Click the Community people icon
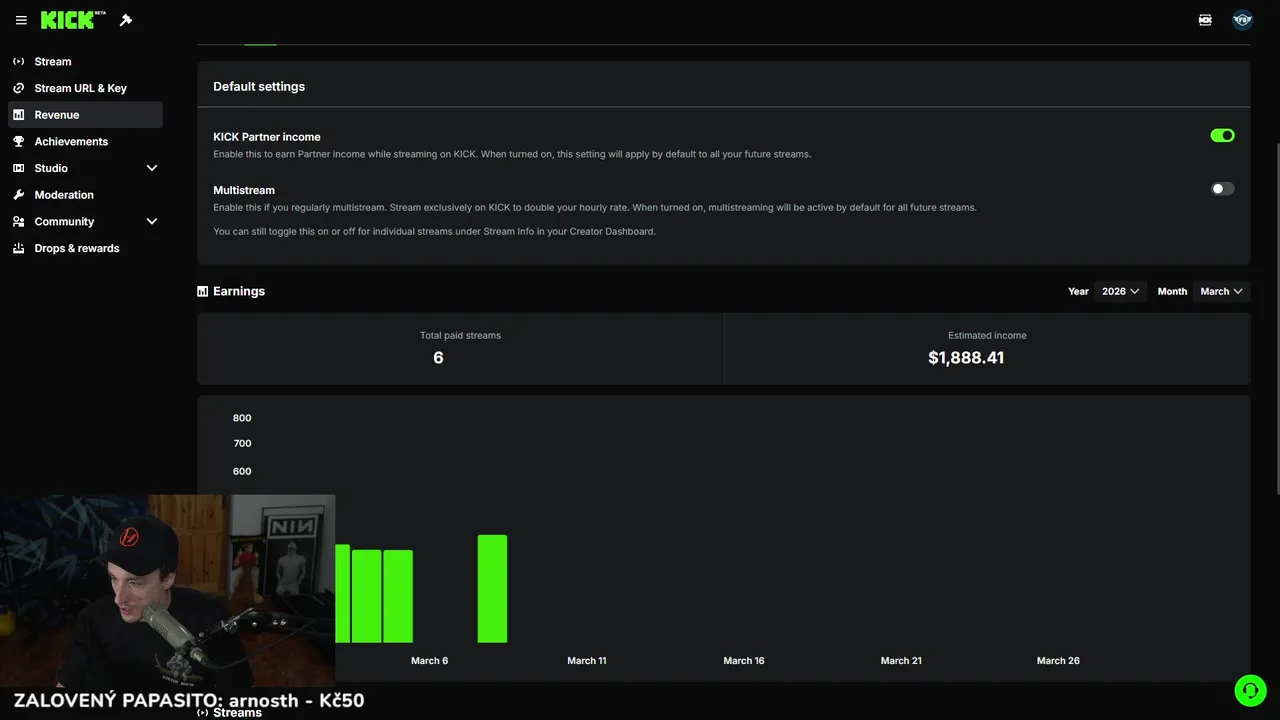Viewport: 1280px width, 720px height. coord(19,221)
